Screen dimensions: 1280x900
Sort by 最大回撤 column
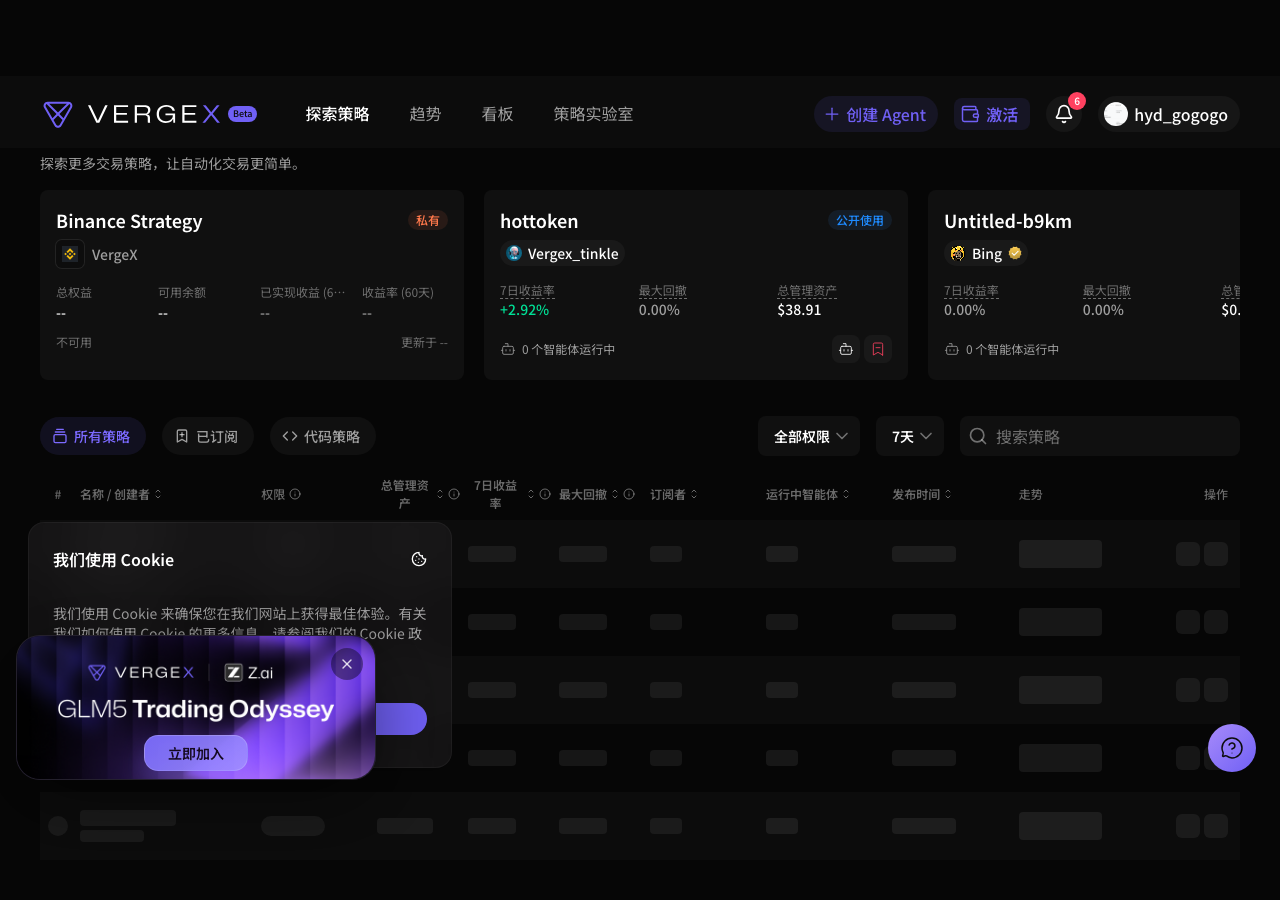tap(615, 494)
